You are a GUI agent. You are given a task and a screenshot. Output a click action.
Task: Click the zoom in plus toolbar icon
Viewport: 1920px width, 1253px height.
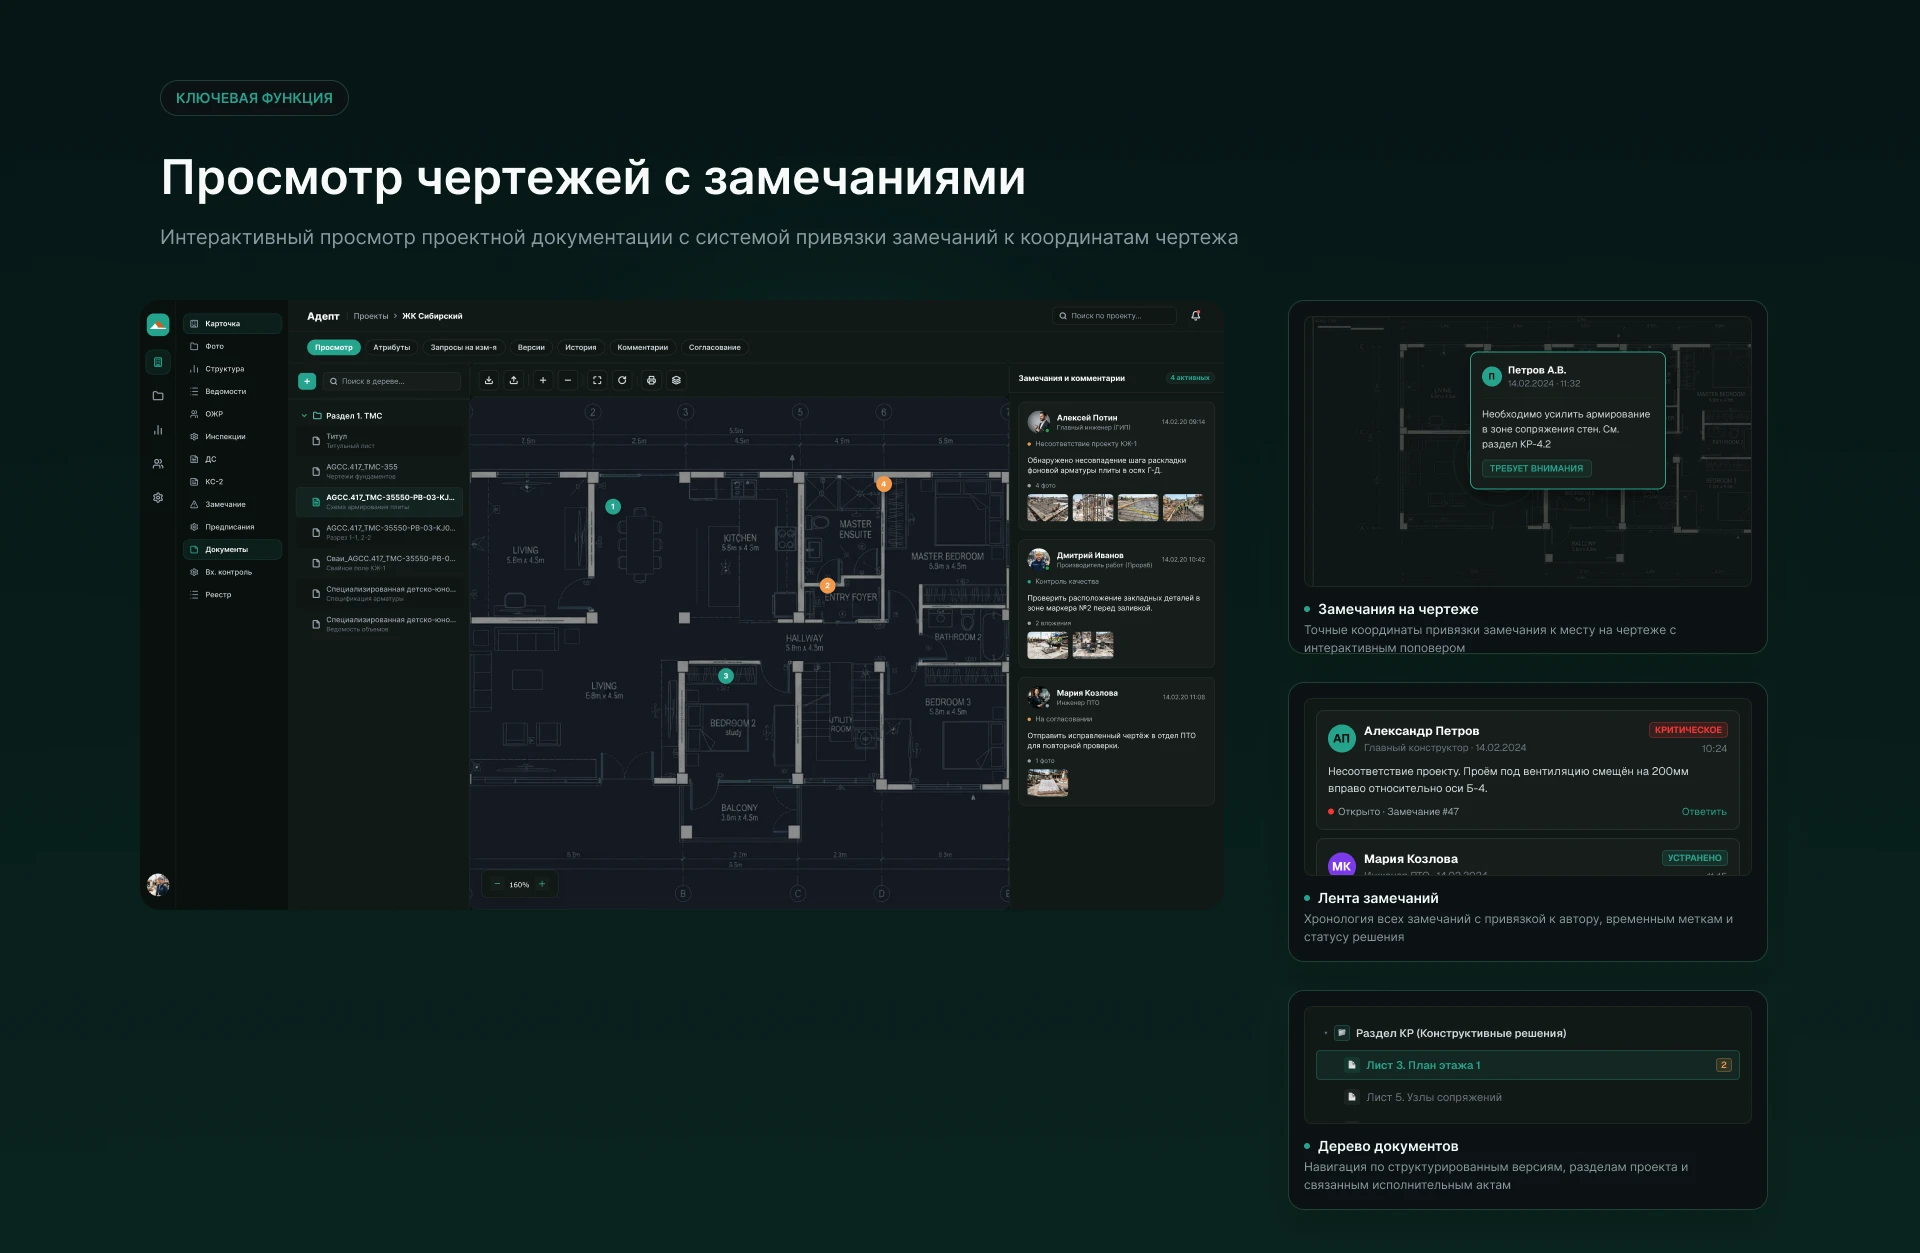[543, 380]
